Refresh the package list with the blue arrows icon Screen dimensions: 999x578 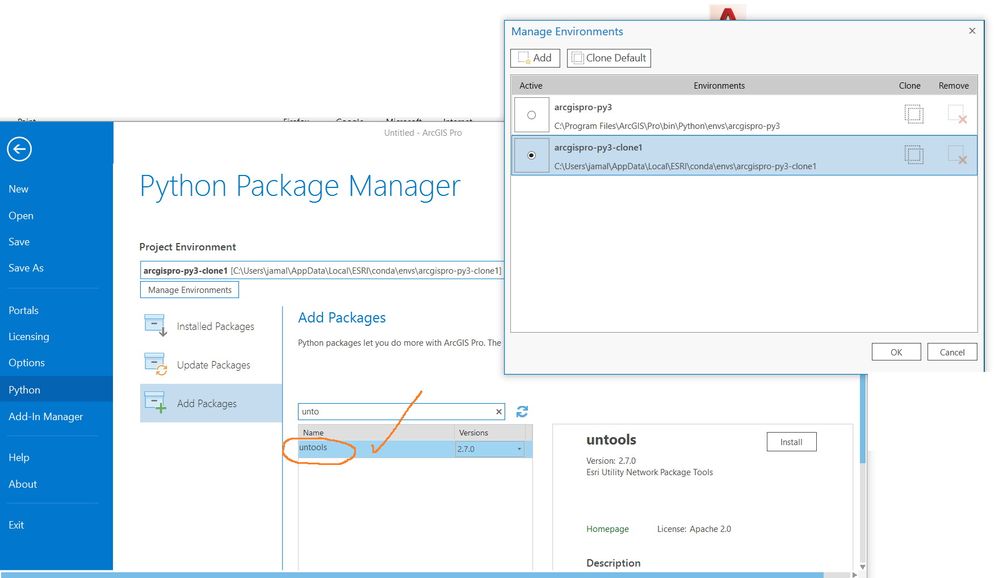[522, 412]
